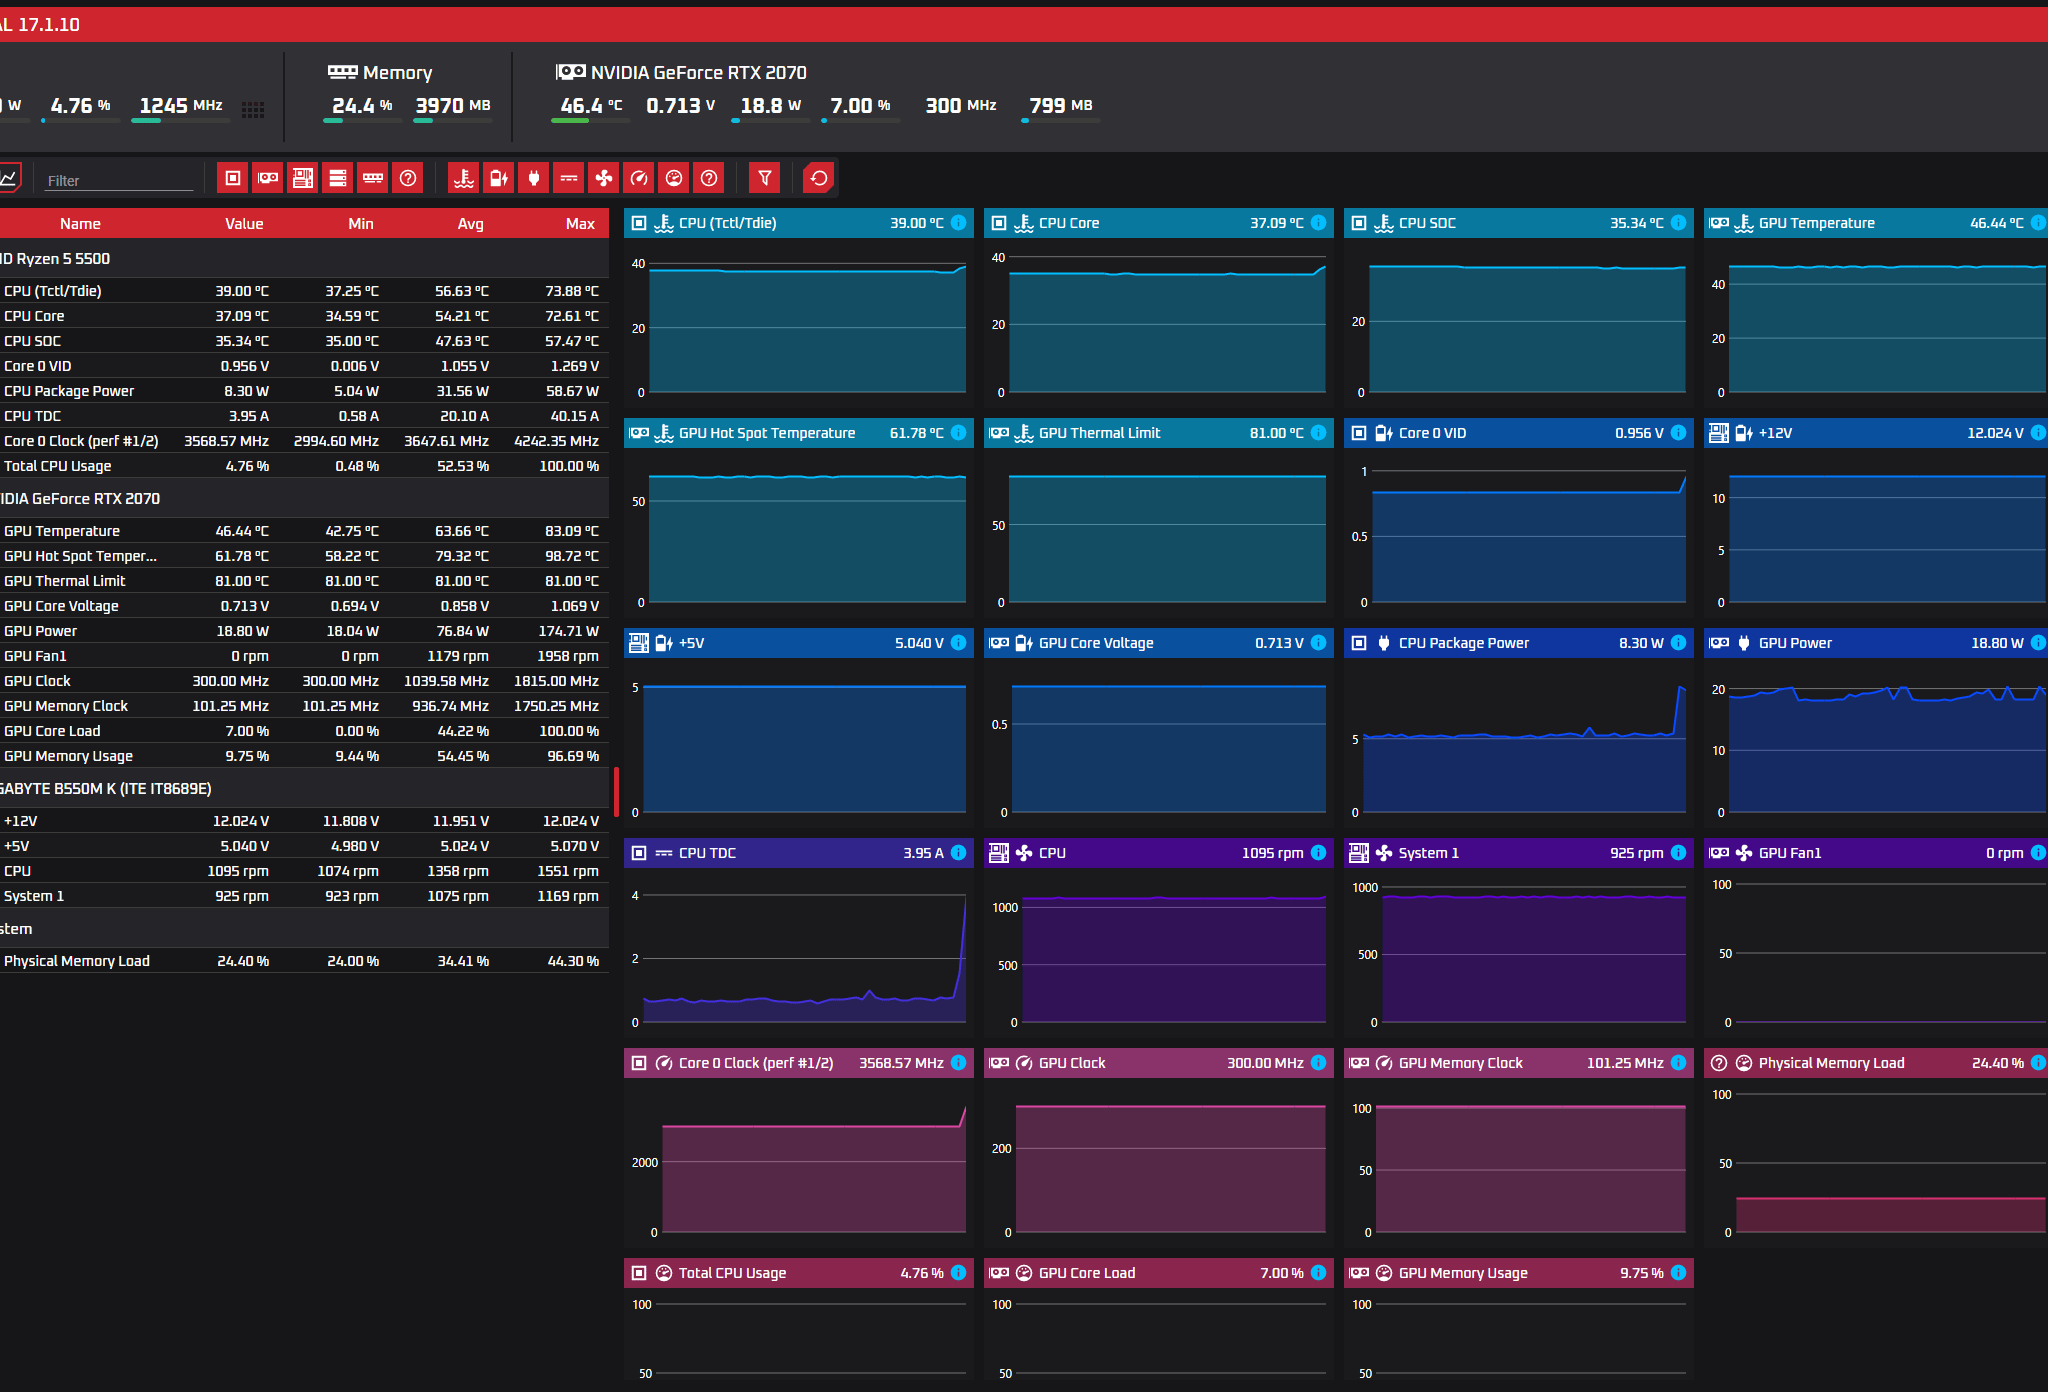Sort by the Max column header
Image resolution: width=2048 pixels, height=1392 pixels.
point(580,224)
